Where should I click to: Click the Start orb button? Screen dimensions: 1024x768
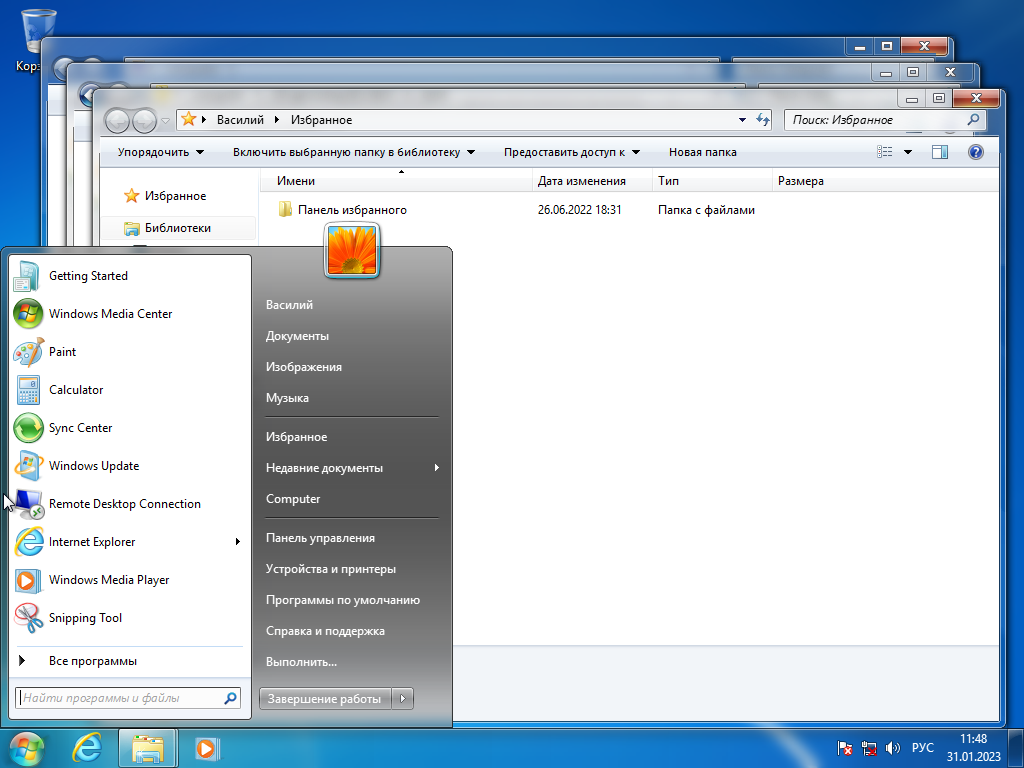click(27, 748)
